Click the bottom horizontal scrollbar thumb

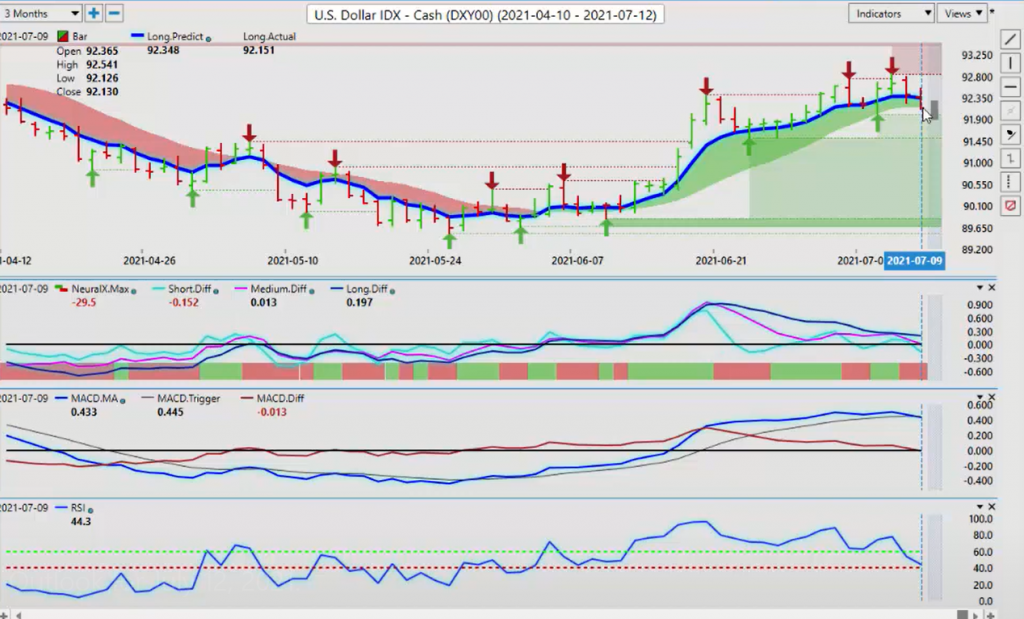[962, 614]
